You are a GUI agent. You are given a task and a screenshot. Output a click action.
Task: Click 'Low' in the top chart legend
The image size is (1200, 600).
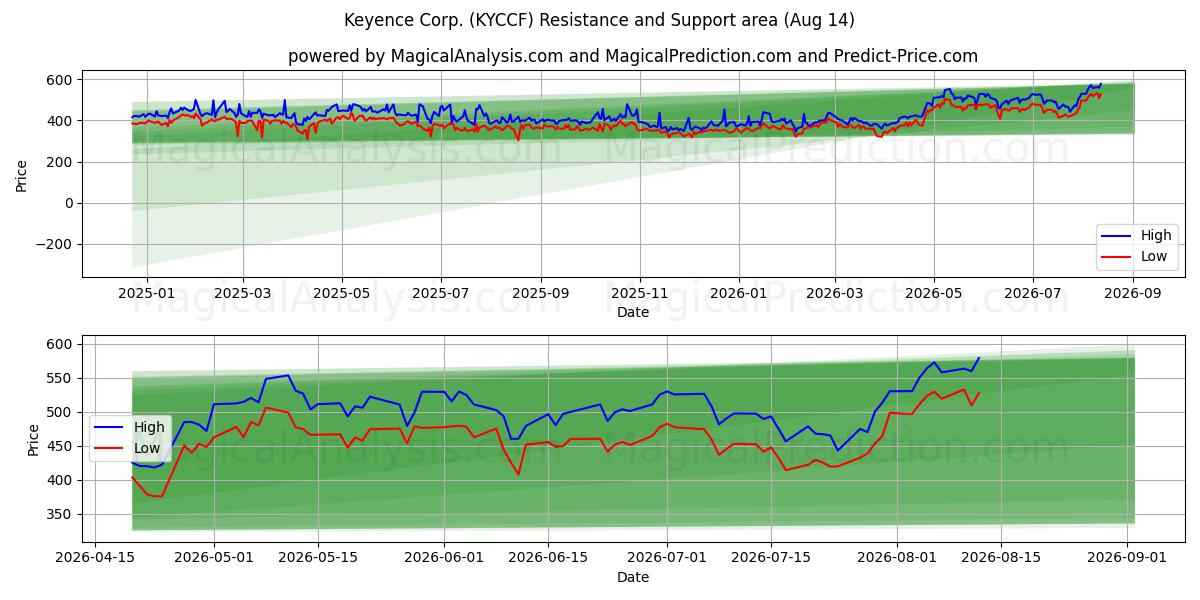[x=1154, y=256]
